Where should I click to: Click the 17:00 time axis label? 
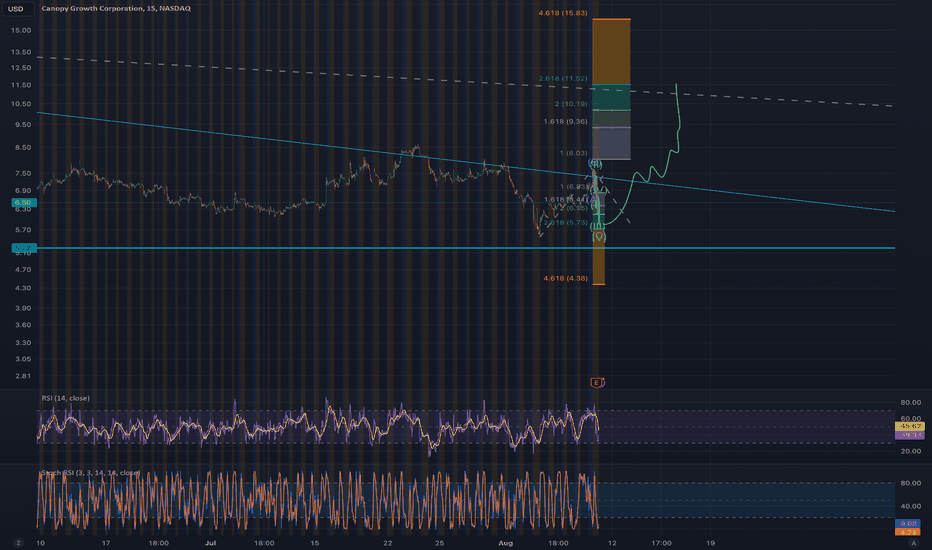[662, 543]
